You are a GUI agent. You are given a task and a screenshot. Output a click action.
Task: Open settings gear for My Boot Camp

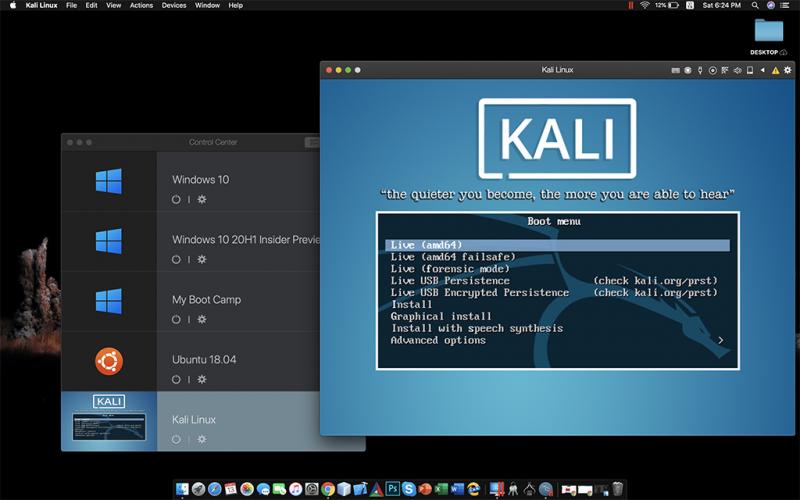pyautogui.click(x=202, y=319)
